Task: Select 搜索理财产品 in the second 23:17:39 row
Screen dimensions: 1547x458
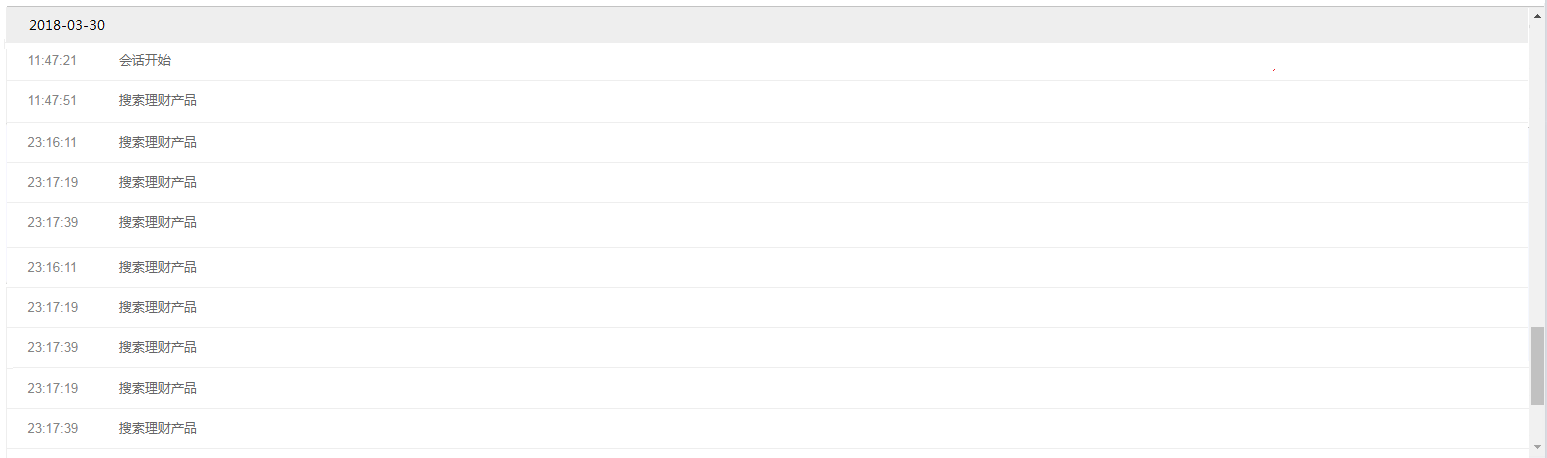Action: [158, 347]
